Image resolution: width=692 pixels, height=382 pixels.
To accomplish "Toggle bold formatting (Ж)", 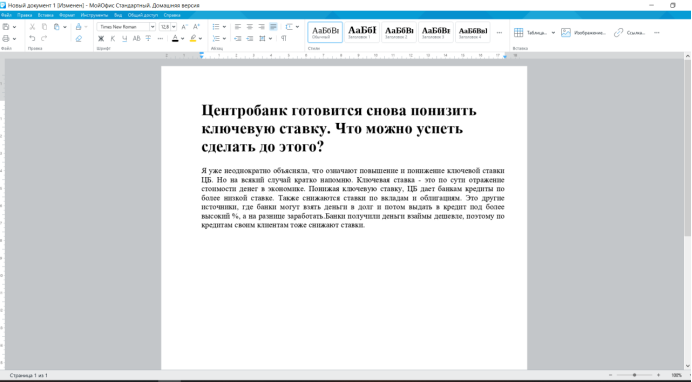I will pyautogui.click(x=101, y=38).
